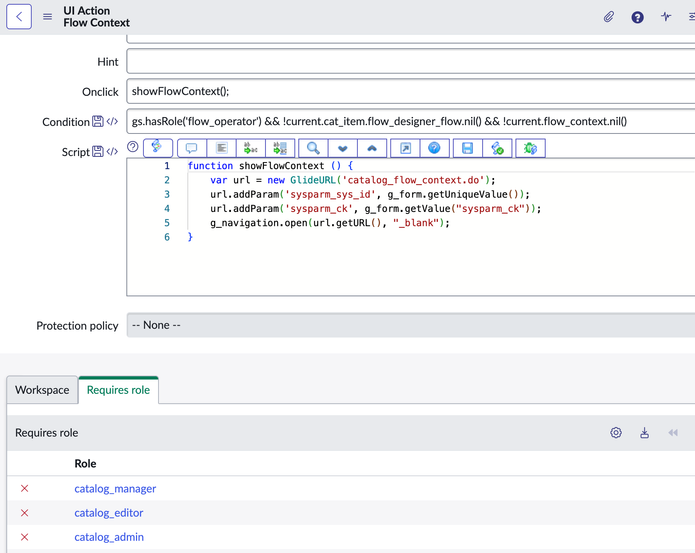Image resolution: width=695 pixels, height=553 pixels.
Task: Click the back arrow button
Action: coord(19,16)
